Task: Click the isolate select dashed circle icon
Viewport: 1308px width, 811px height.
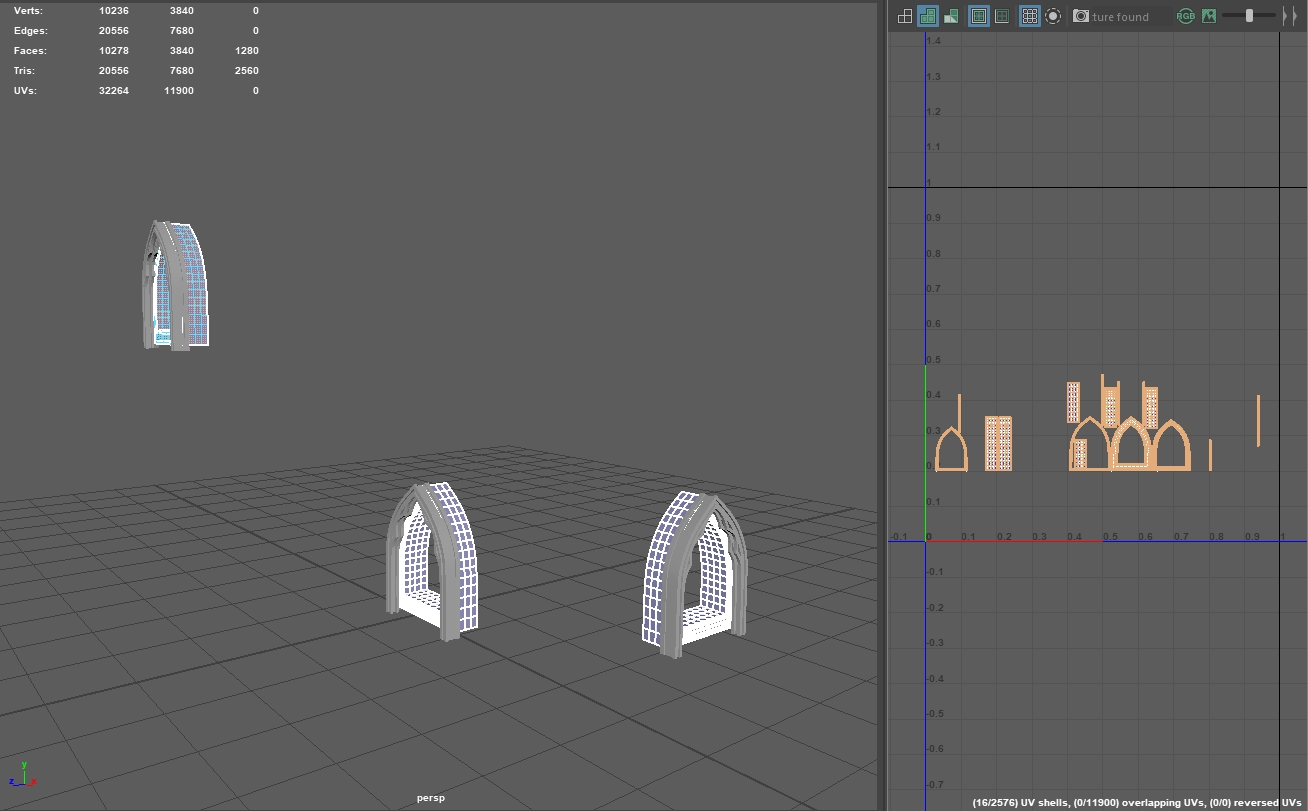Action: [x=1053, y=16]
